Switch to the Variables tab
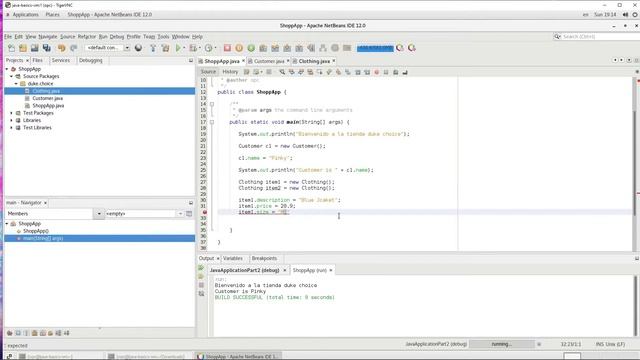The width and height of the screenshot is (640, 360). 233,258
